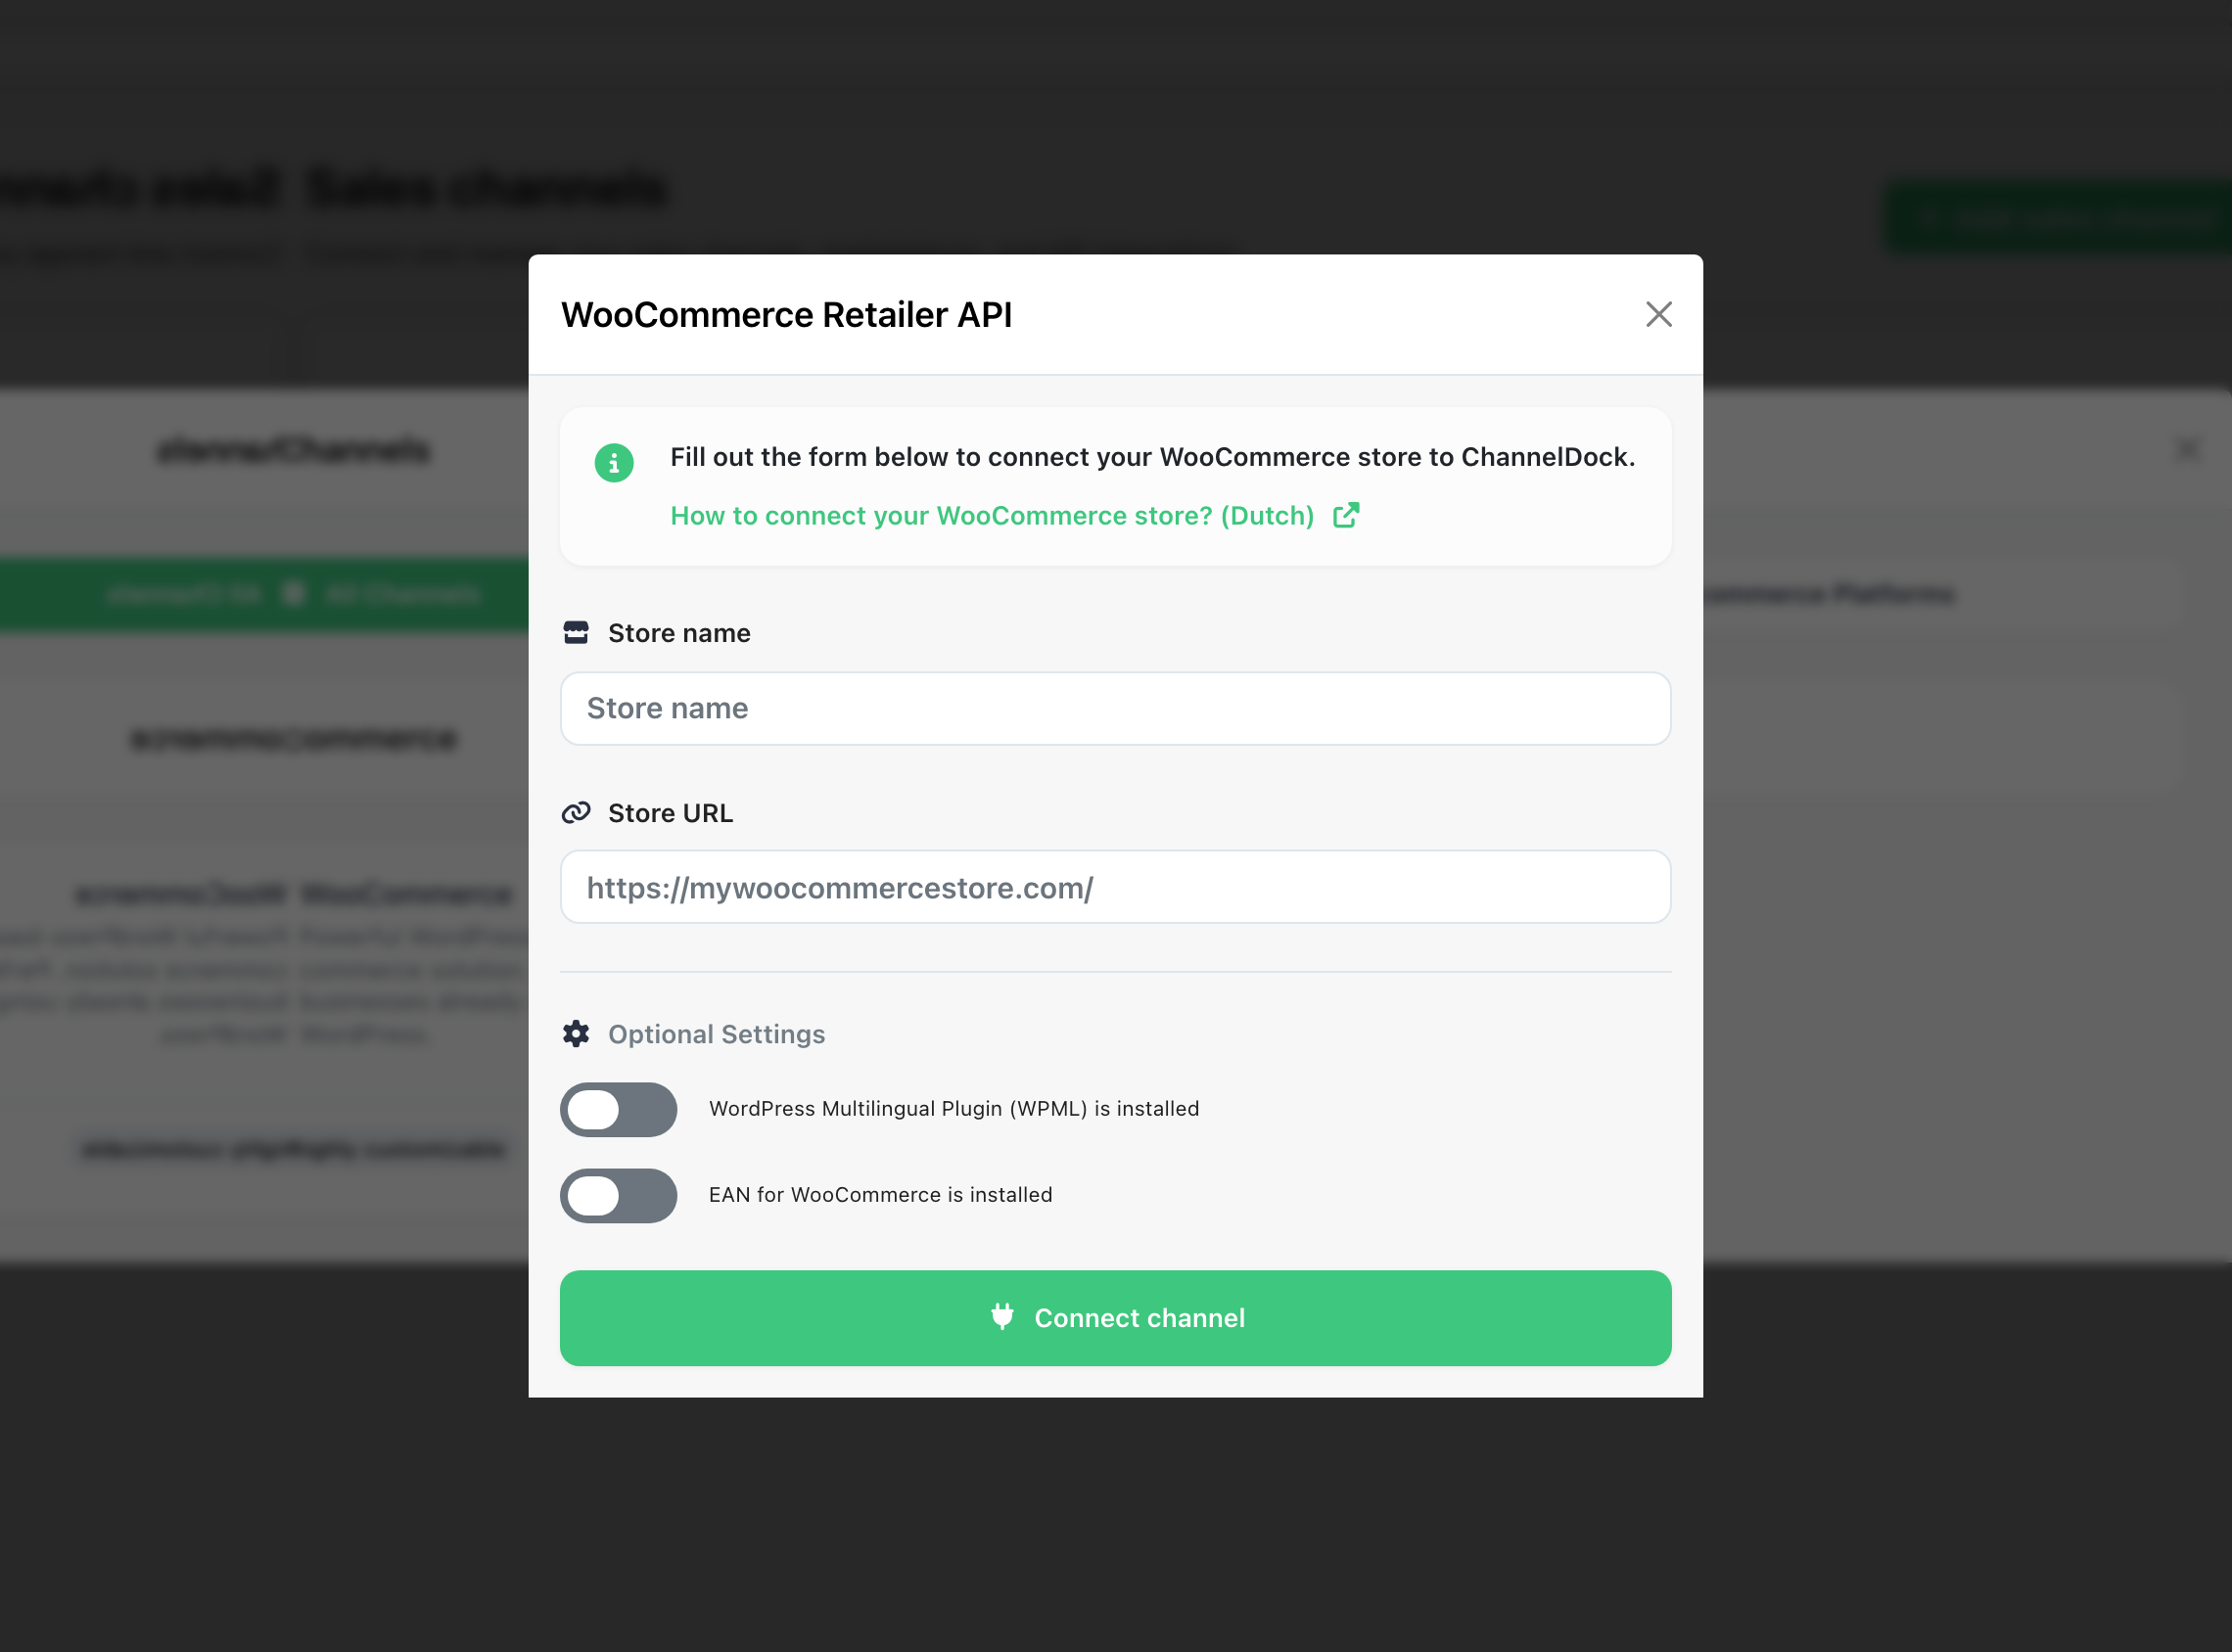
Task: Focus the Store name input field
Action: 1115,708
